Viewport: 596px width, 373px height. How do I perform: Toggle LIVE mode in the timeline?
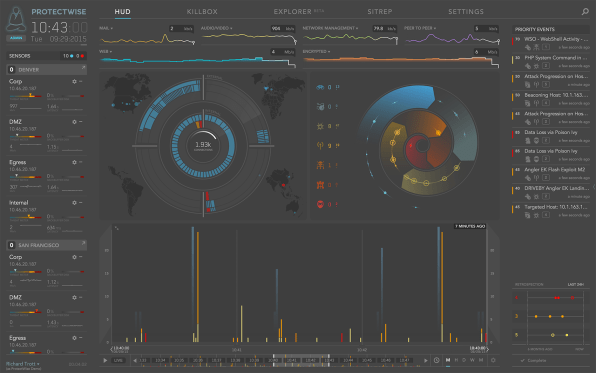[118, 360]
